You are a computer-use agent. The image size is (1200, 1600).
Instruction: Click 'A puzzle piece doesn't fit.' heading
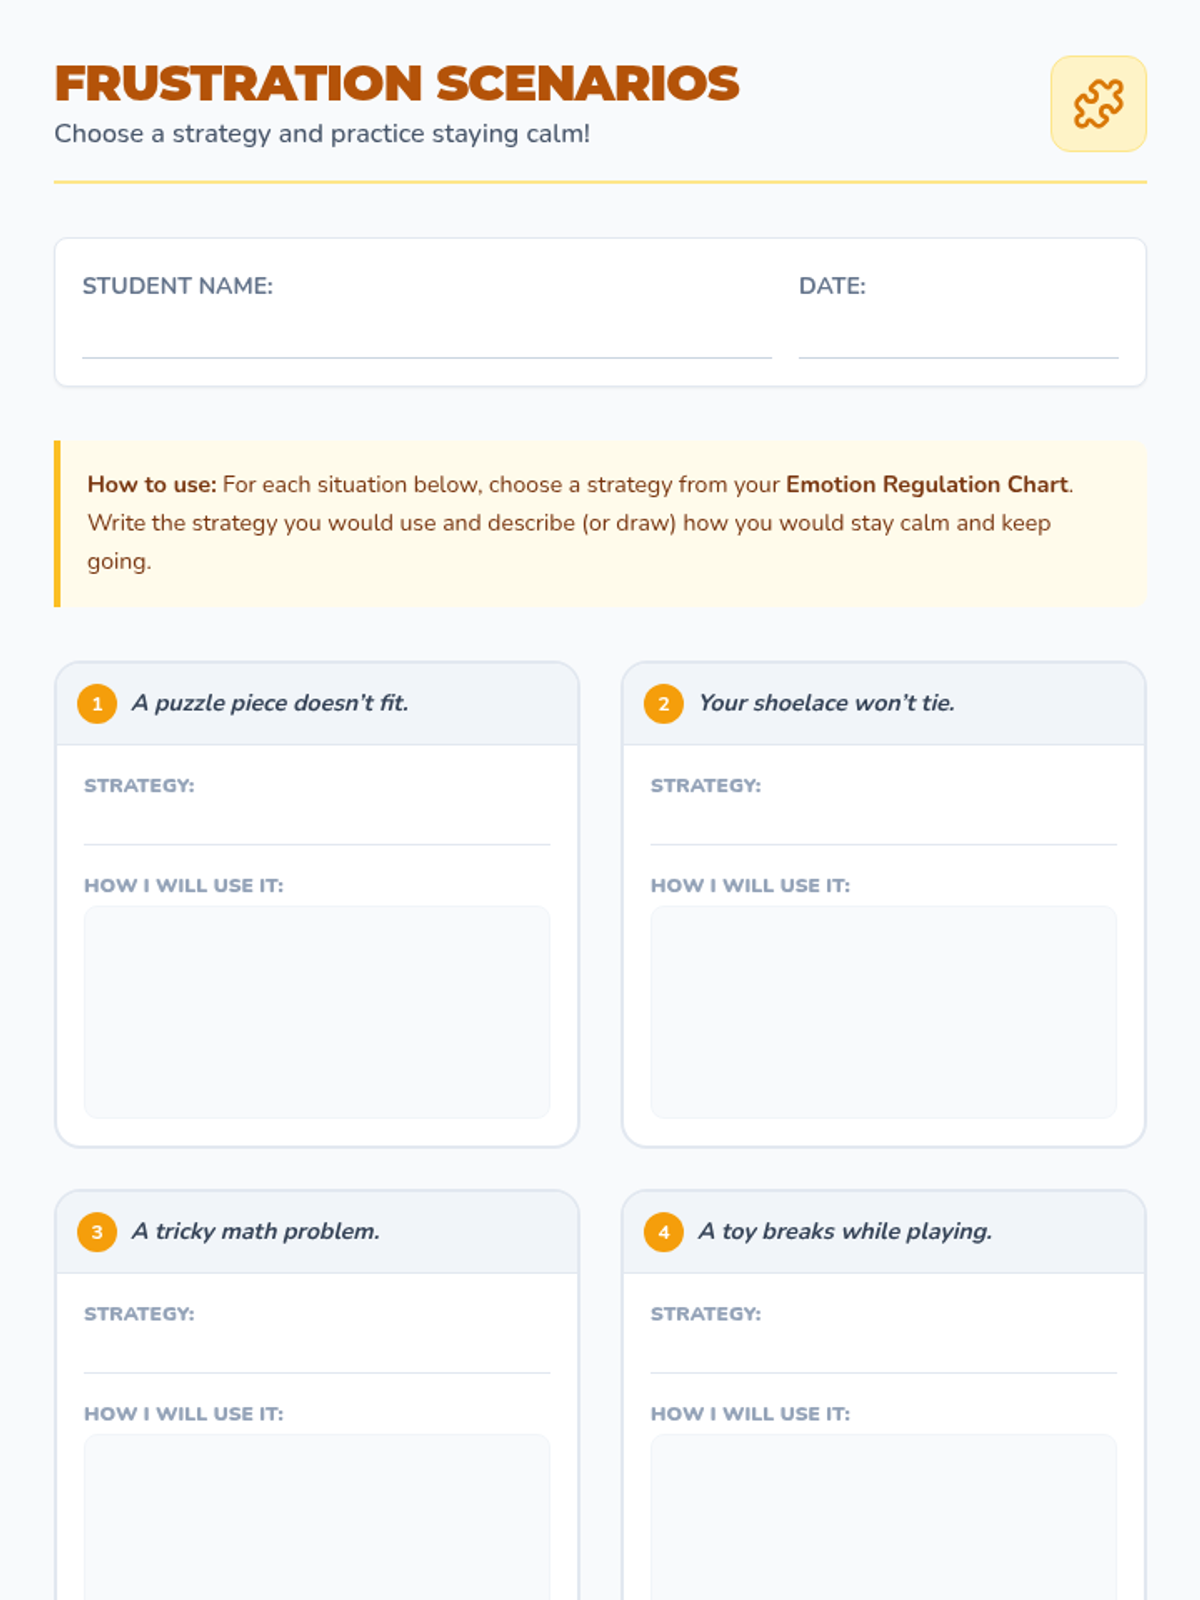click(x=270, y=703)
